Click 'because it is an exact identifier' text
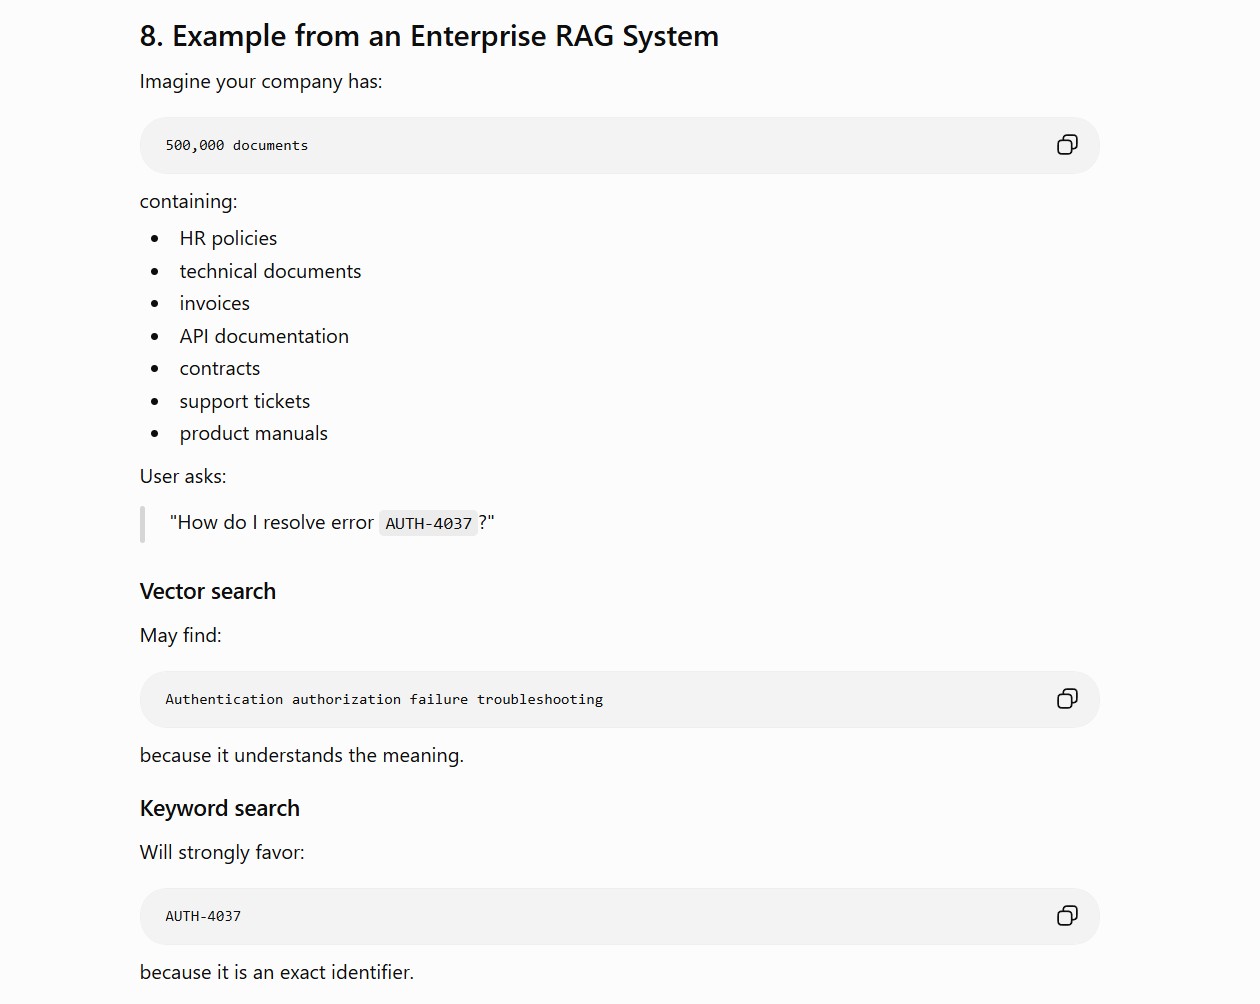Image resolution: width=1260 pixels, height=1004 pixels. point(277,972)
